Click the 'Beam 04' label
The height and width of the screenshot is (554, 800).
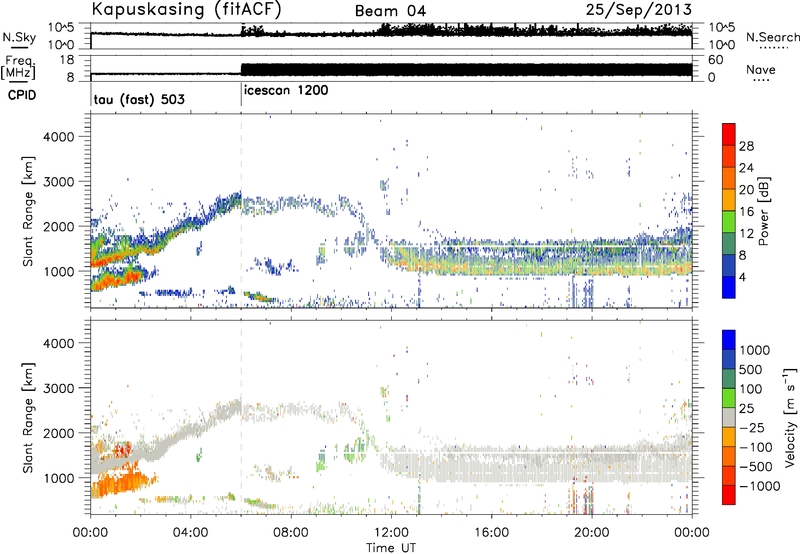390,11
